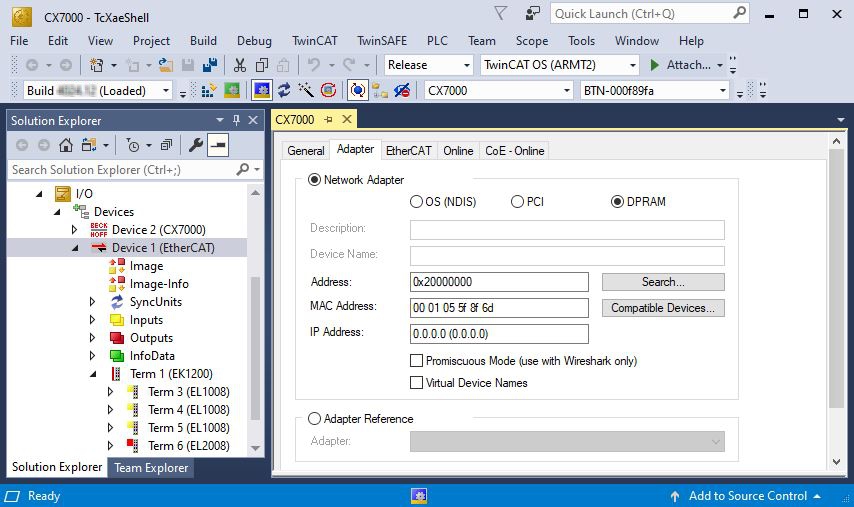Screen dimensions: 854x507
Task: Click the Switch Views icon in Solution Explorer
Action: (x=89, y=145)
